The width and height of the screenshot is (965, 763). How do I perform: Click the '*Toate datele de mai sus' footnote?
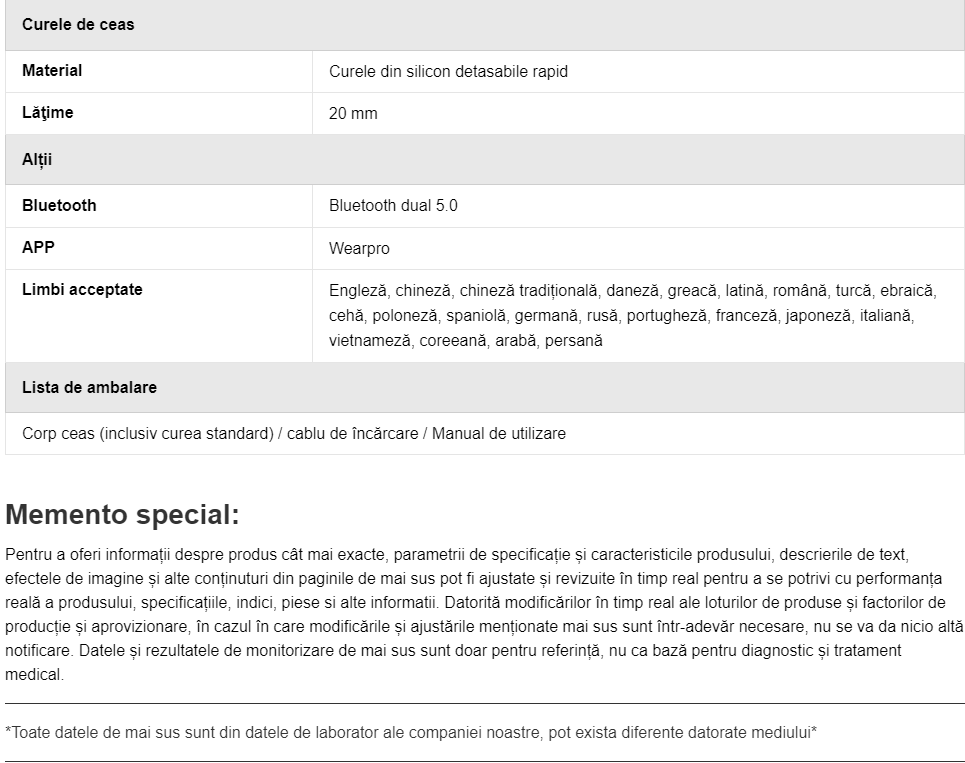point(411,733)
